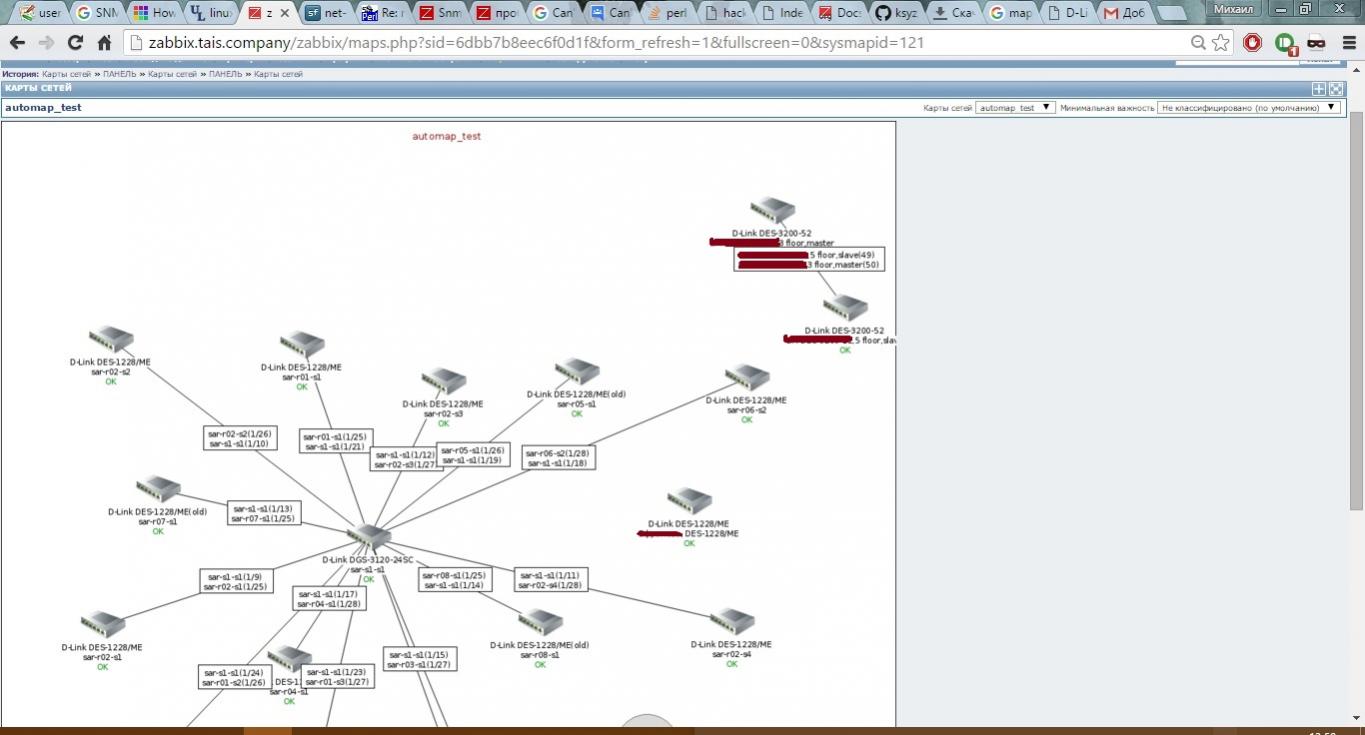The image size is (1365, 735).
Task: Click the top DES-3200-52 master switch icon
Action: pos(773,211)
